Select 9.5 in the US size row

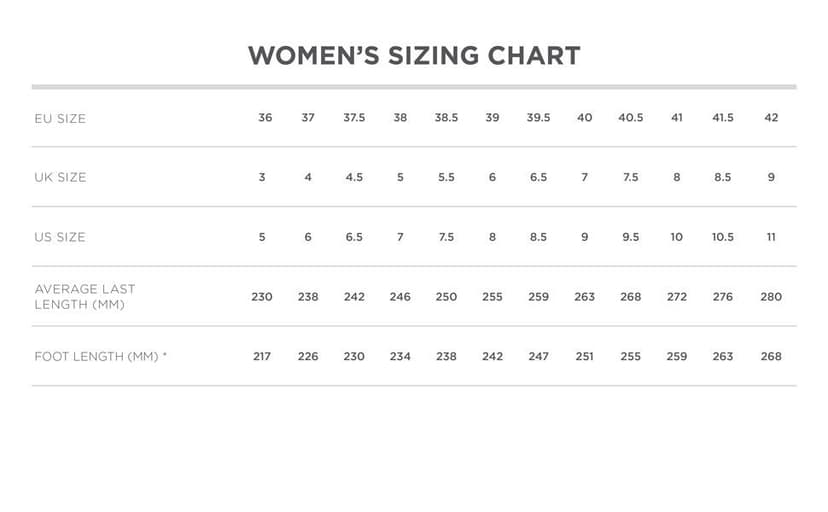click(x=630, y=237)
